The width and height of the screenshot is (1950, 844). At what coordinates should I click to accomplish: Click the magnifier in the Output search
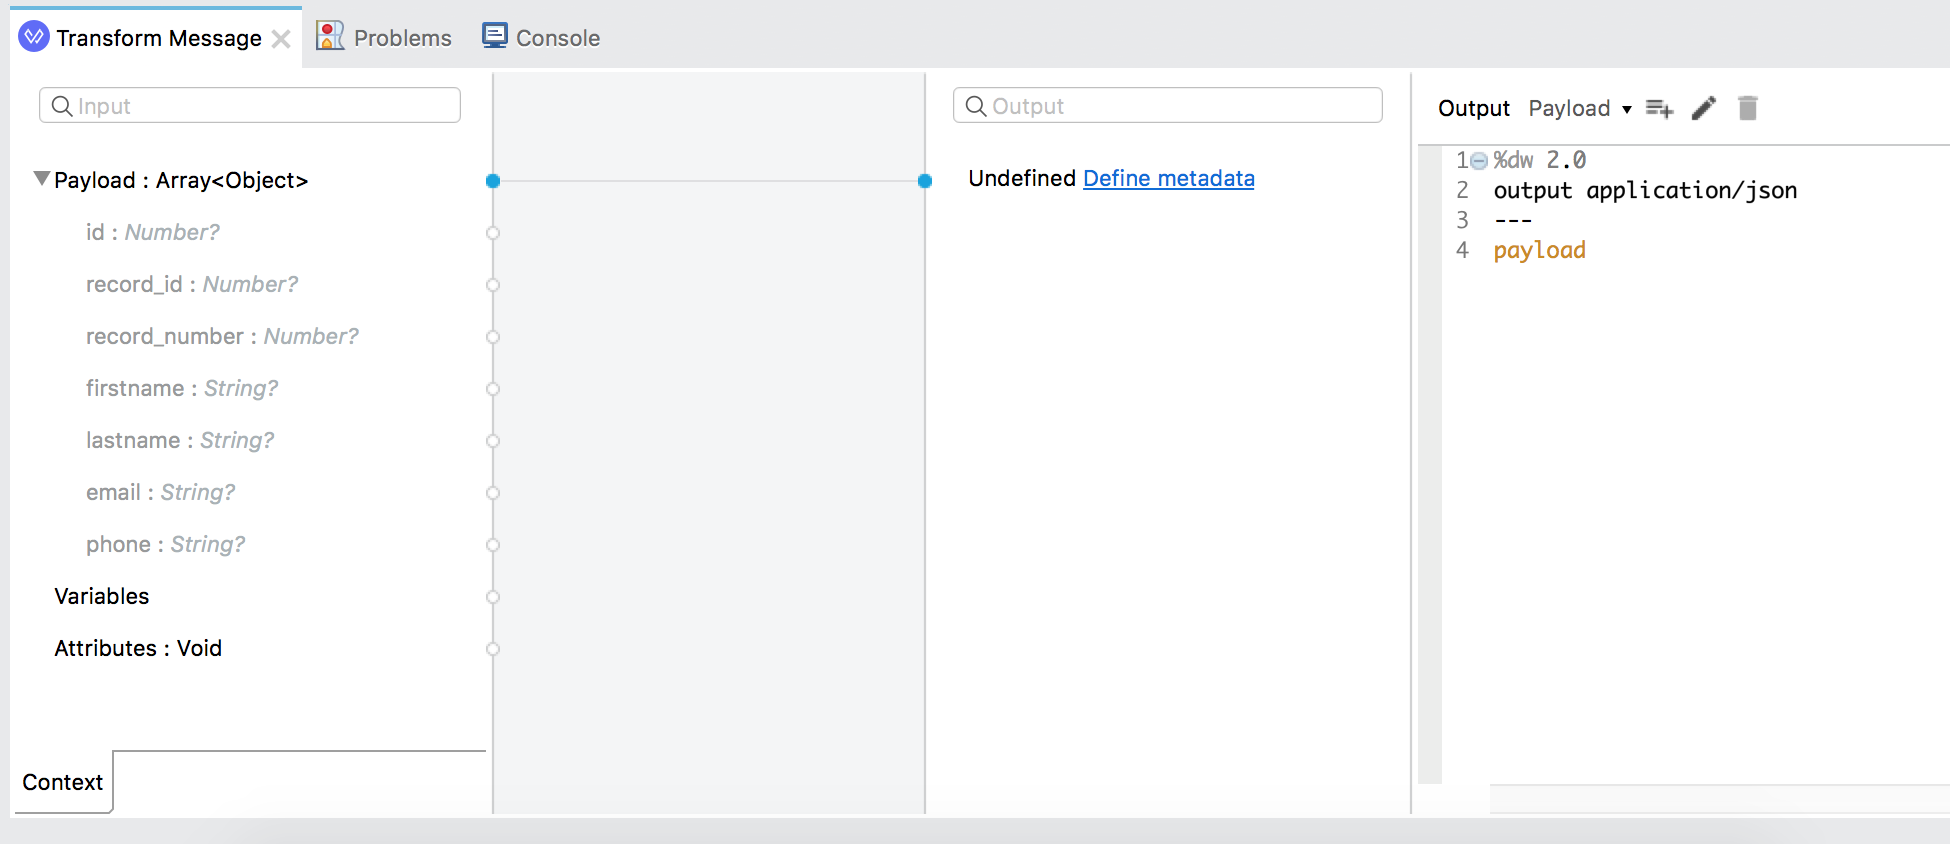coord(976,106)
